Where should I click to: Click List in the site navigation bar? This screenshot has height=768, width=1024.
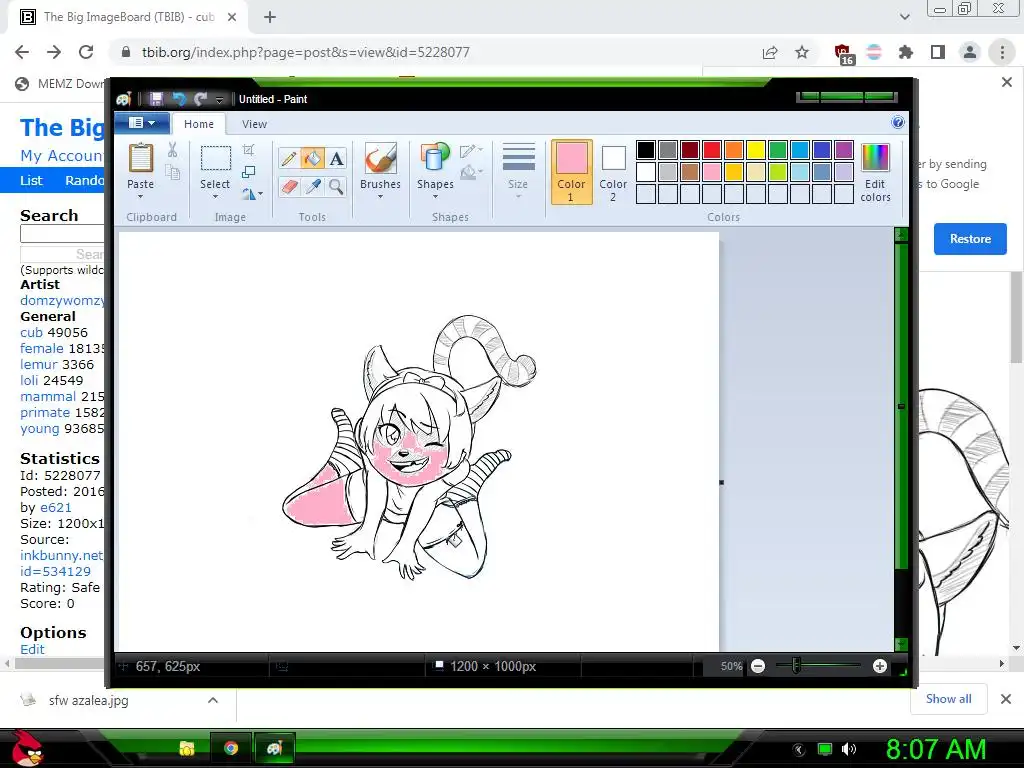[31, 180]
